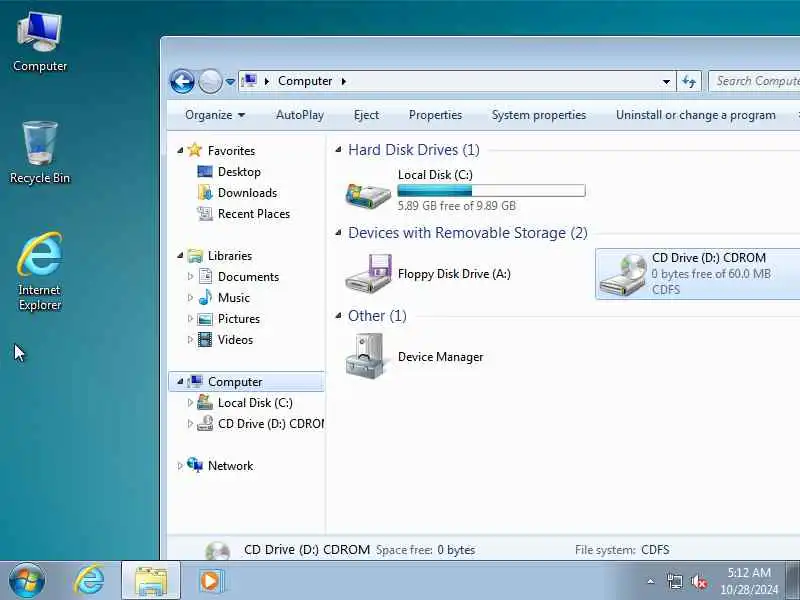Image resolution: width=800 pixels, height=600 pixels.
Task: Click the taskbar clock showing 5:12 AM
Action: point(749,581)
